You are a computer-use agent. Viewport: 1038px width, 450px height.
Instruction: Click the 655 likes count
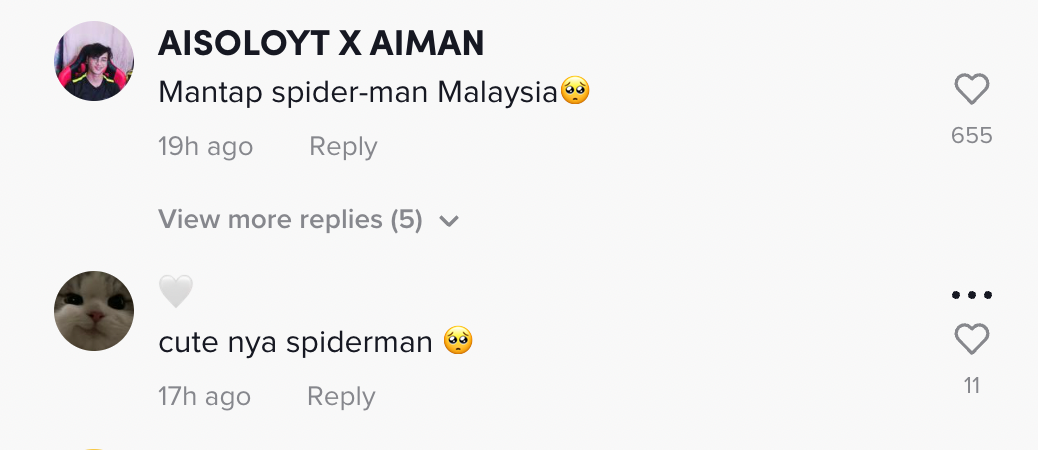point(971,136)
